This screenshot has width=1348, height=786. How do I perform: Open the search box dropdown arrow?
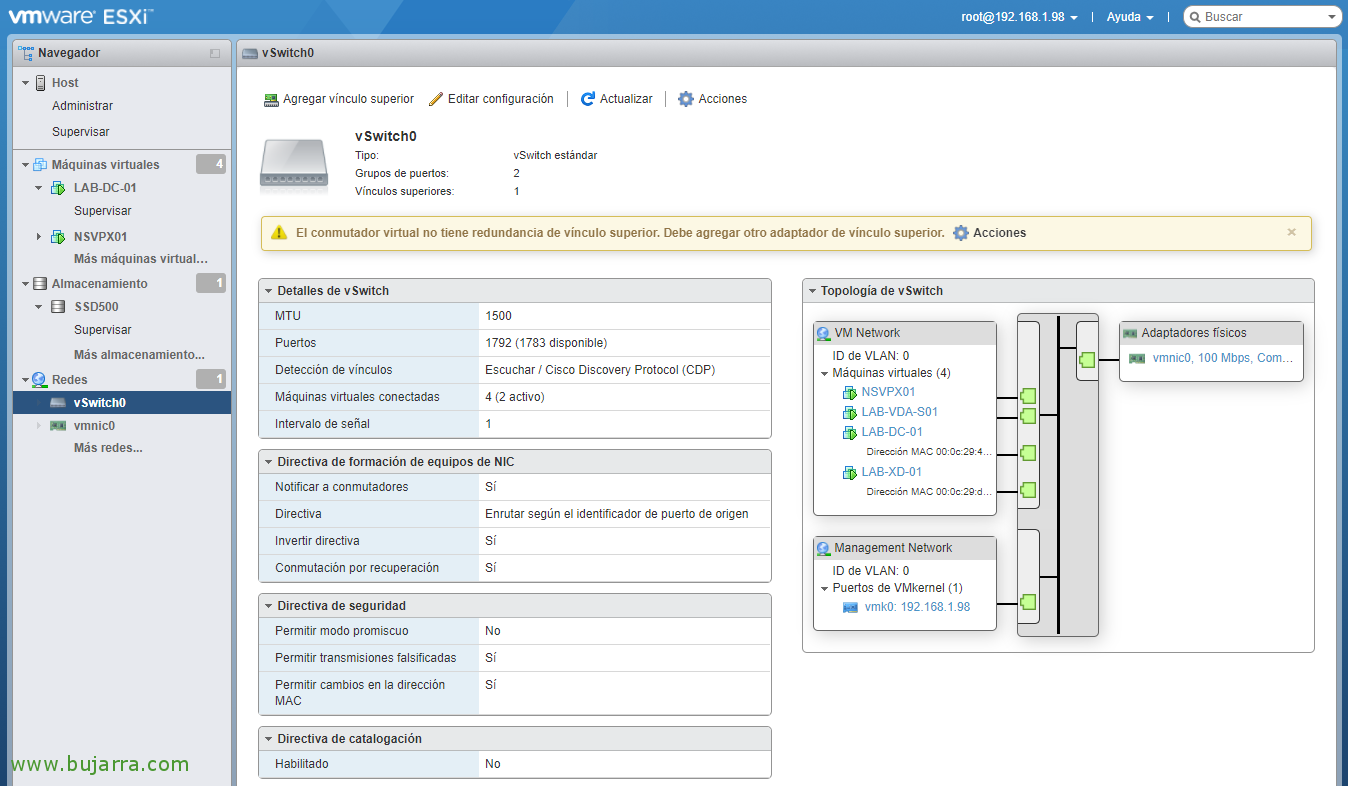(1331, 17)
